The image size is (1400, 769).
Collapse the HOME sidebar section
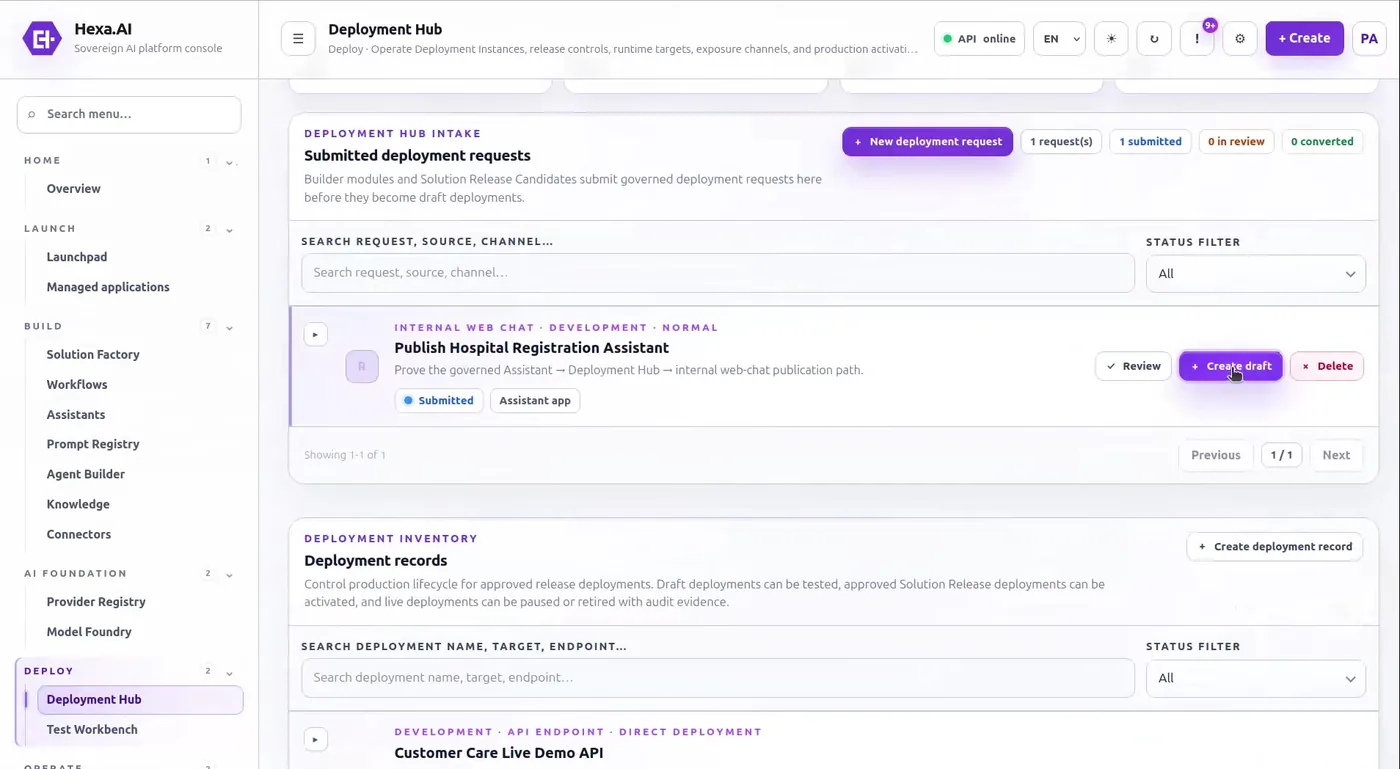point(230,162)
